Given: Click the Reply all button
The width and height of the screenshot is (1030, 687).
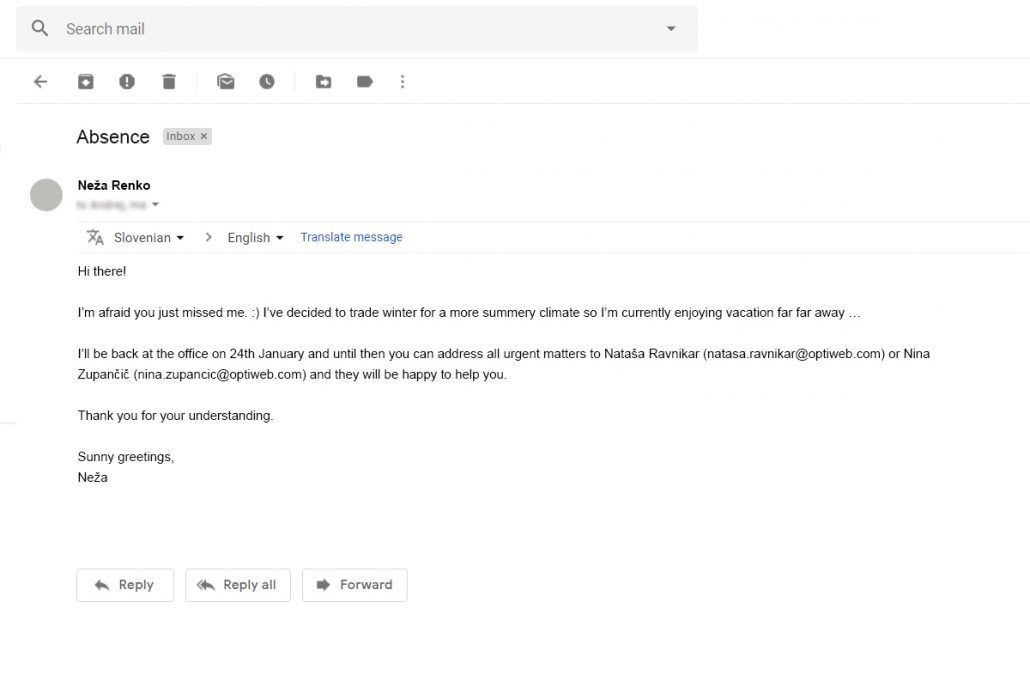Looking at the screenshot, I should tap(237, 585).
